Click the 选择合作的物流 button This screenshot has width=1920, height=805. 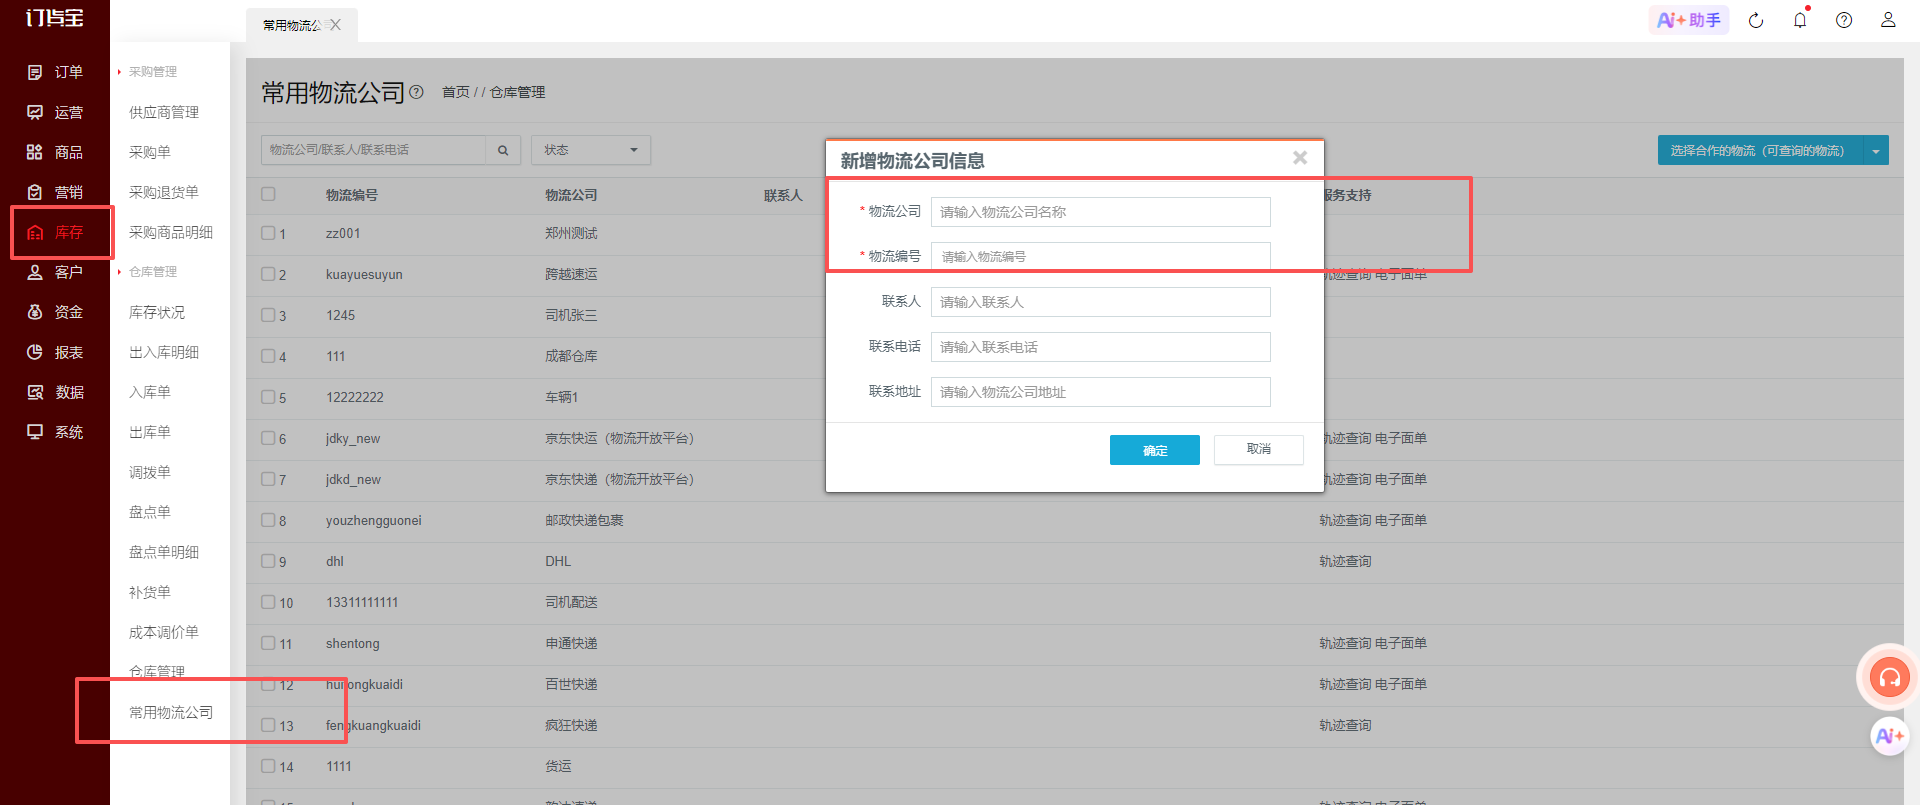[x=1758, y=151]
